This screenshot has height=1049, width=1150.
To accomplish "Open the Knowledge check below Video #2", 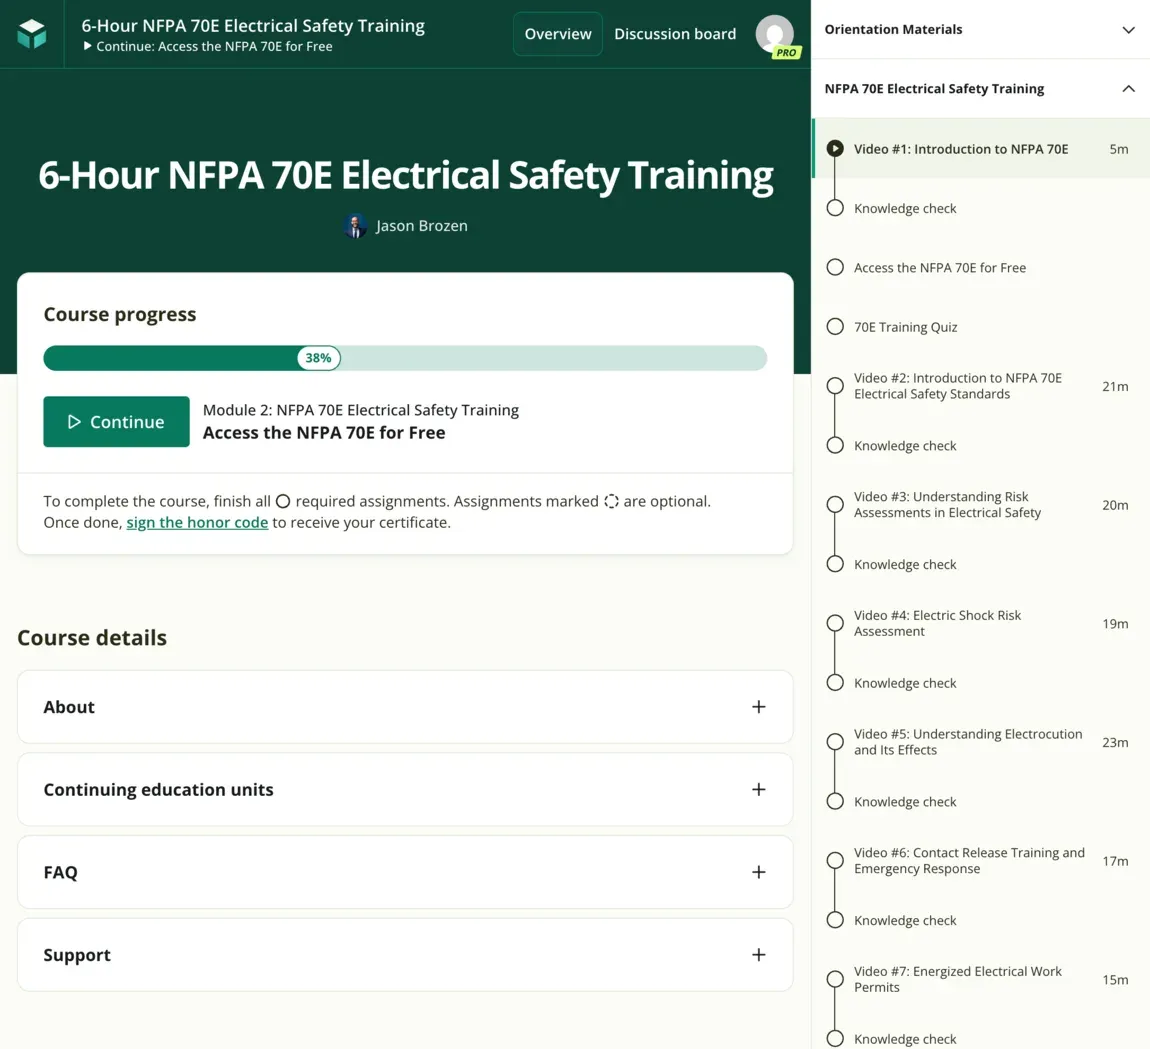I will click(981, 446).
